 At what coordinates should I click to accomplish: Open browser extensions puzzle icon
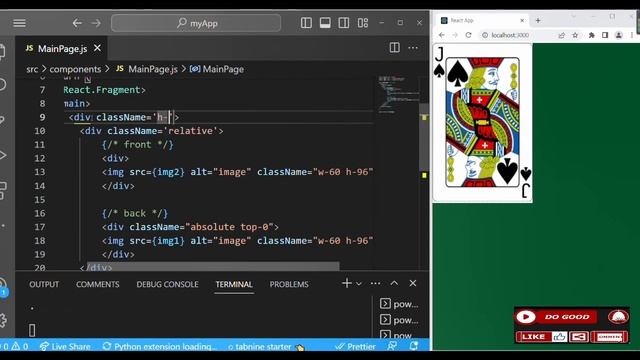592,35
